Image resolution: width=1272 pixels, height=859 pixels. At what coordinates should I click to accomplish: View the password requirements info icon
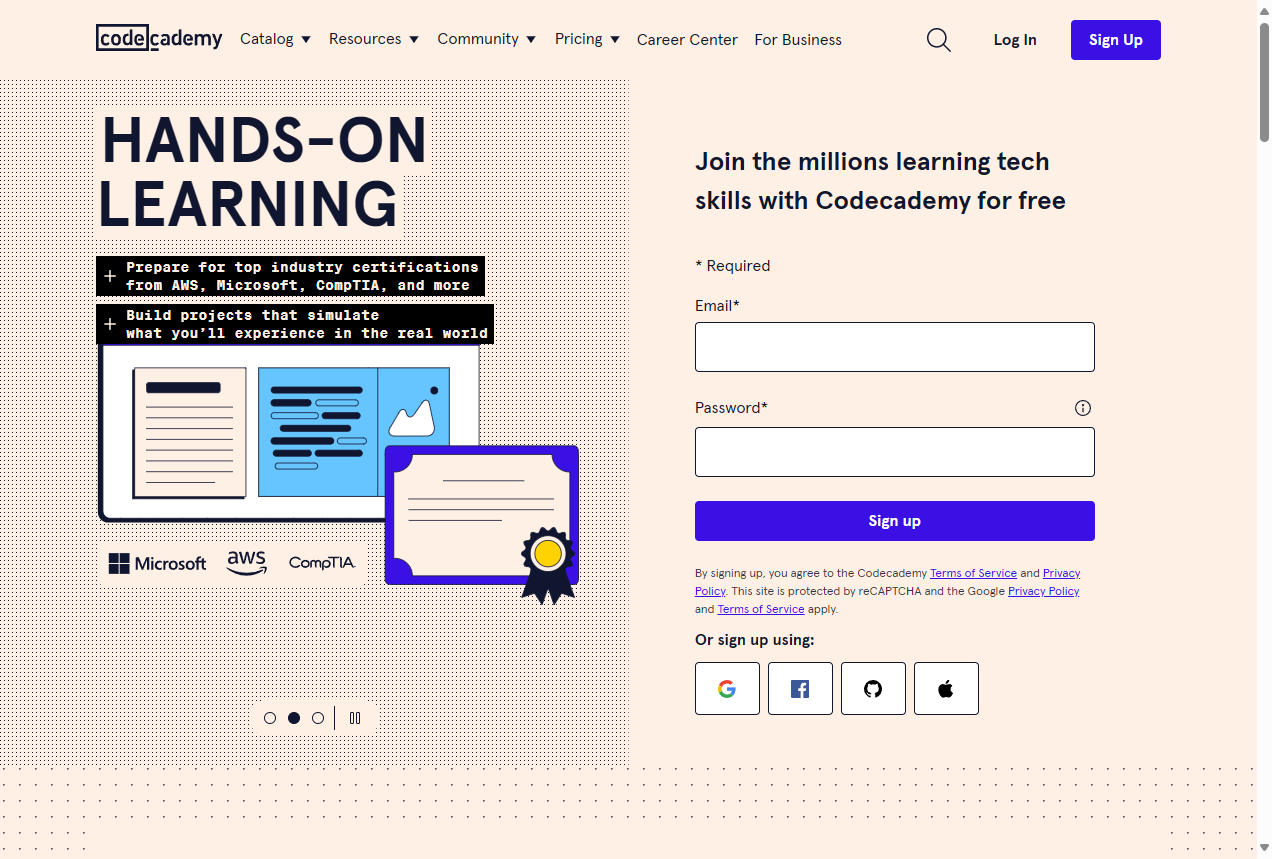coord(1083,408)
